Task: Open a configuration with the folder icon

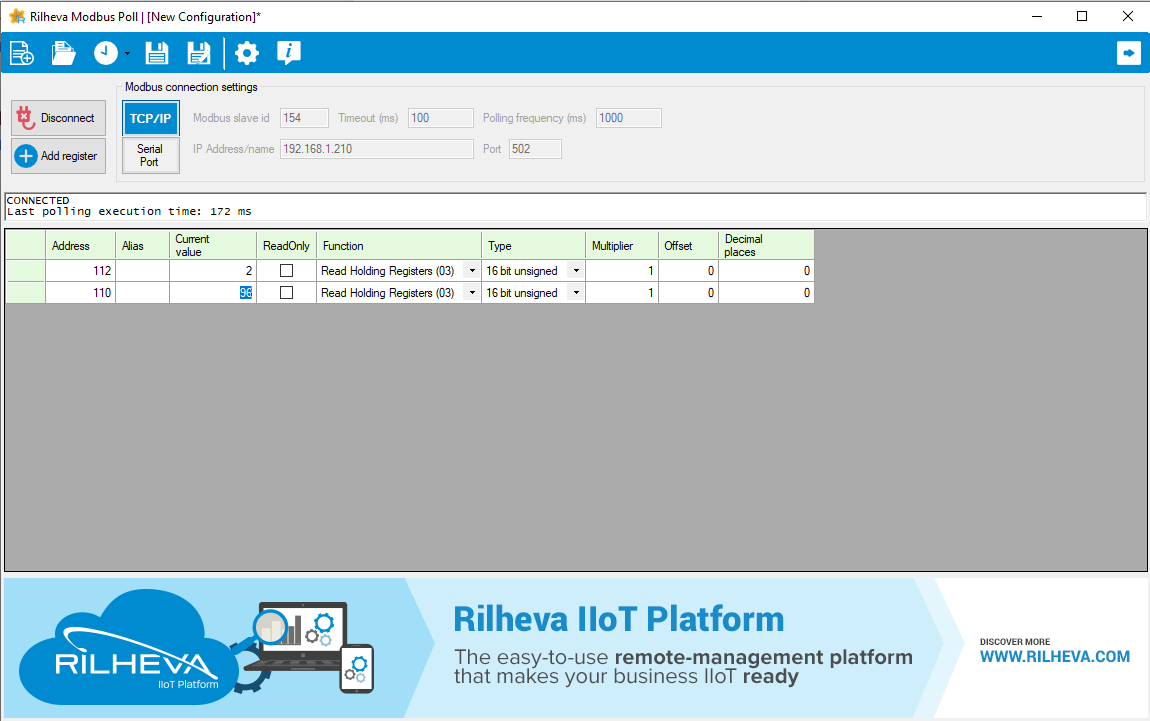Action: 64,53
